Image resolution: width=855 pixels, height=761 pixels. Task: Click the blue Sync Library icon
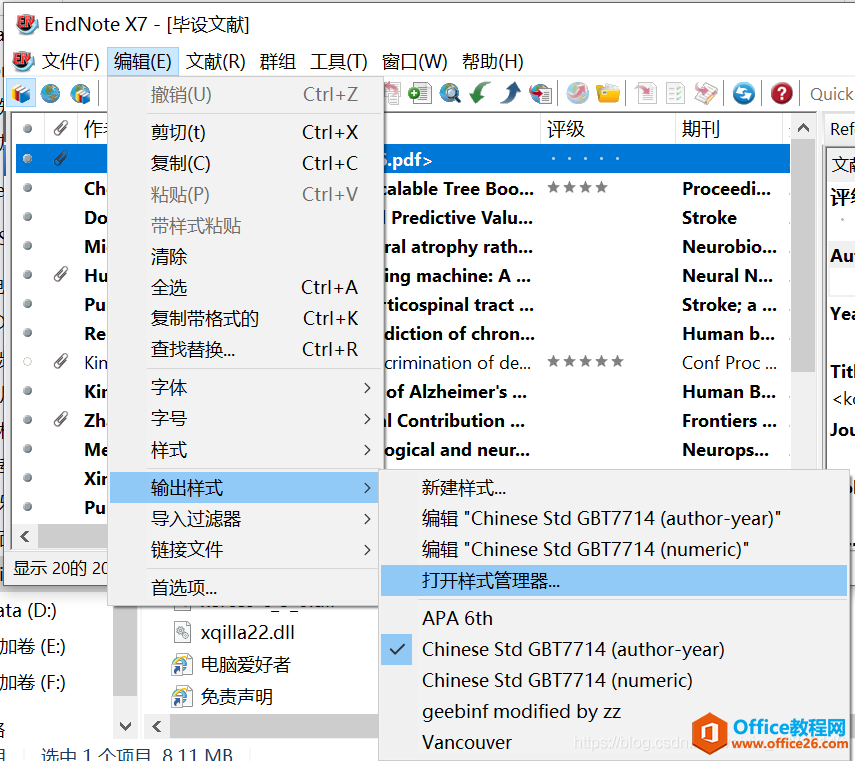coord(743,93)
